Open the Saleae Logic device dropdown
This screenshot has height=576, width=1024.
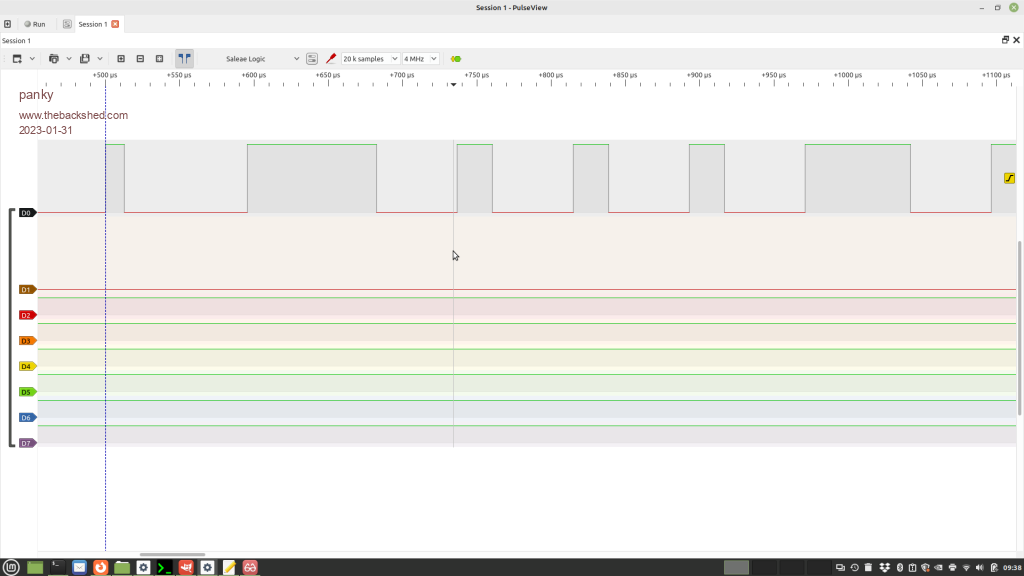(254, 59)
